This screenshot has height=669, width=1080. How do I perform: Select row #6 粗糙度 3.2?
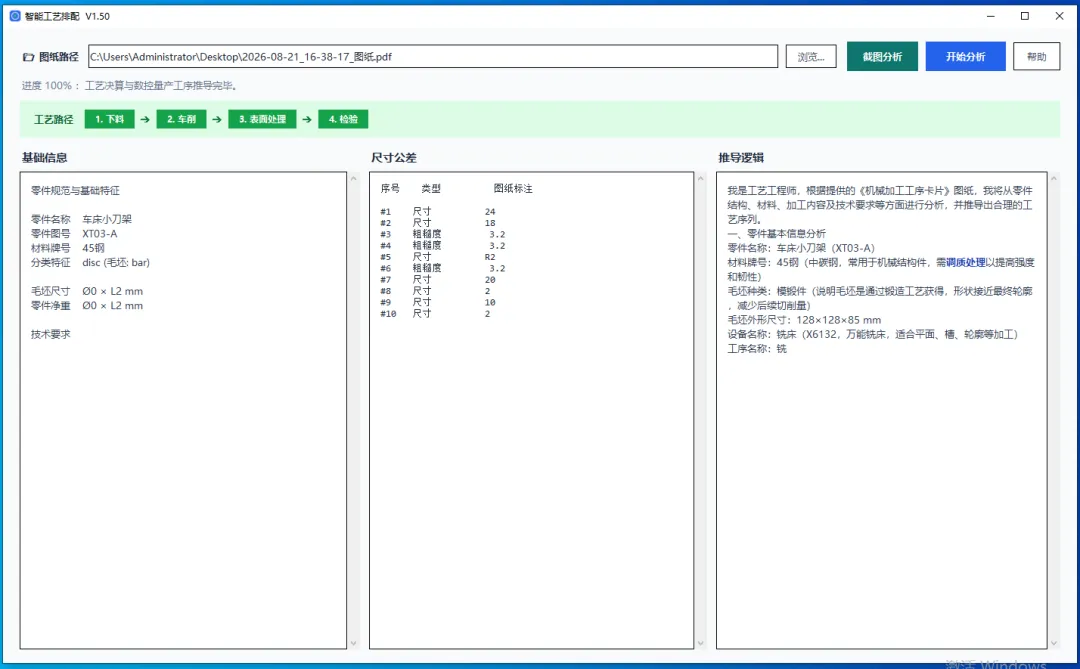click(x=443, y=268)
